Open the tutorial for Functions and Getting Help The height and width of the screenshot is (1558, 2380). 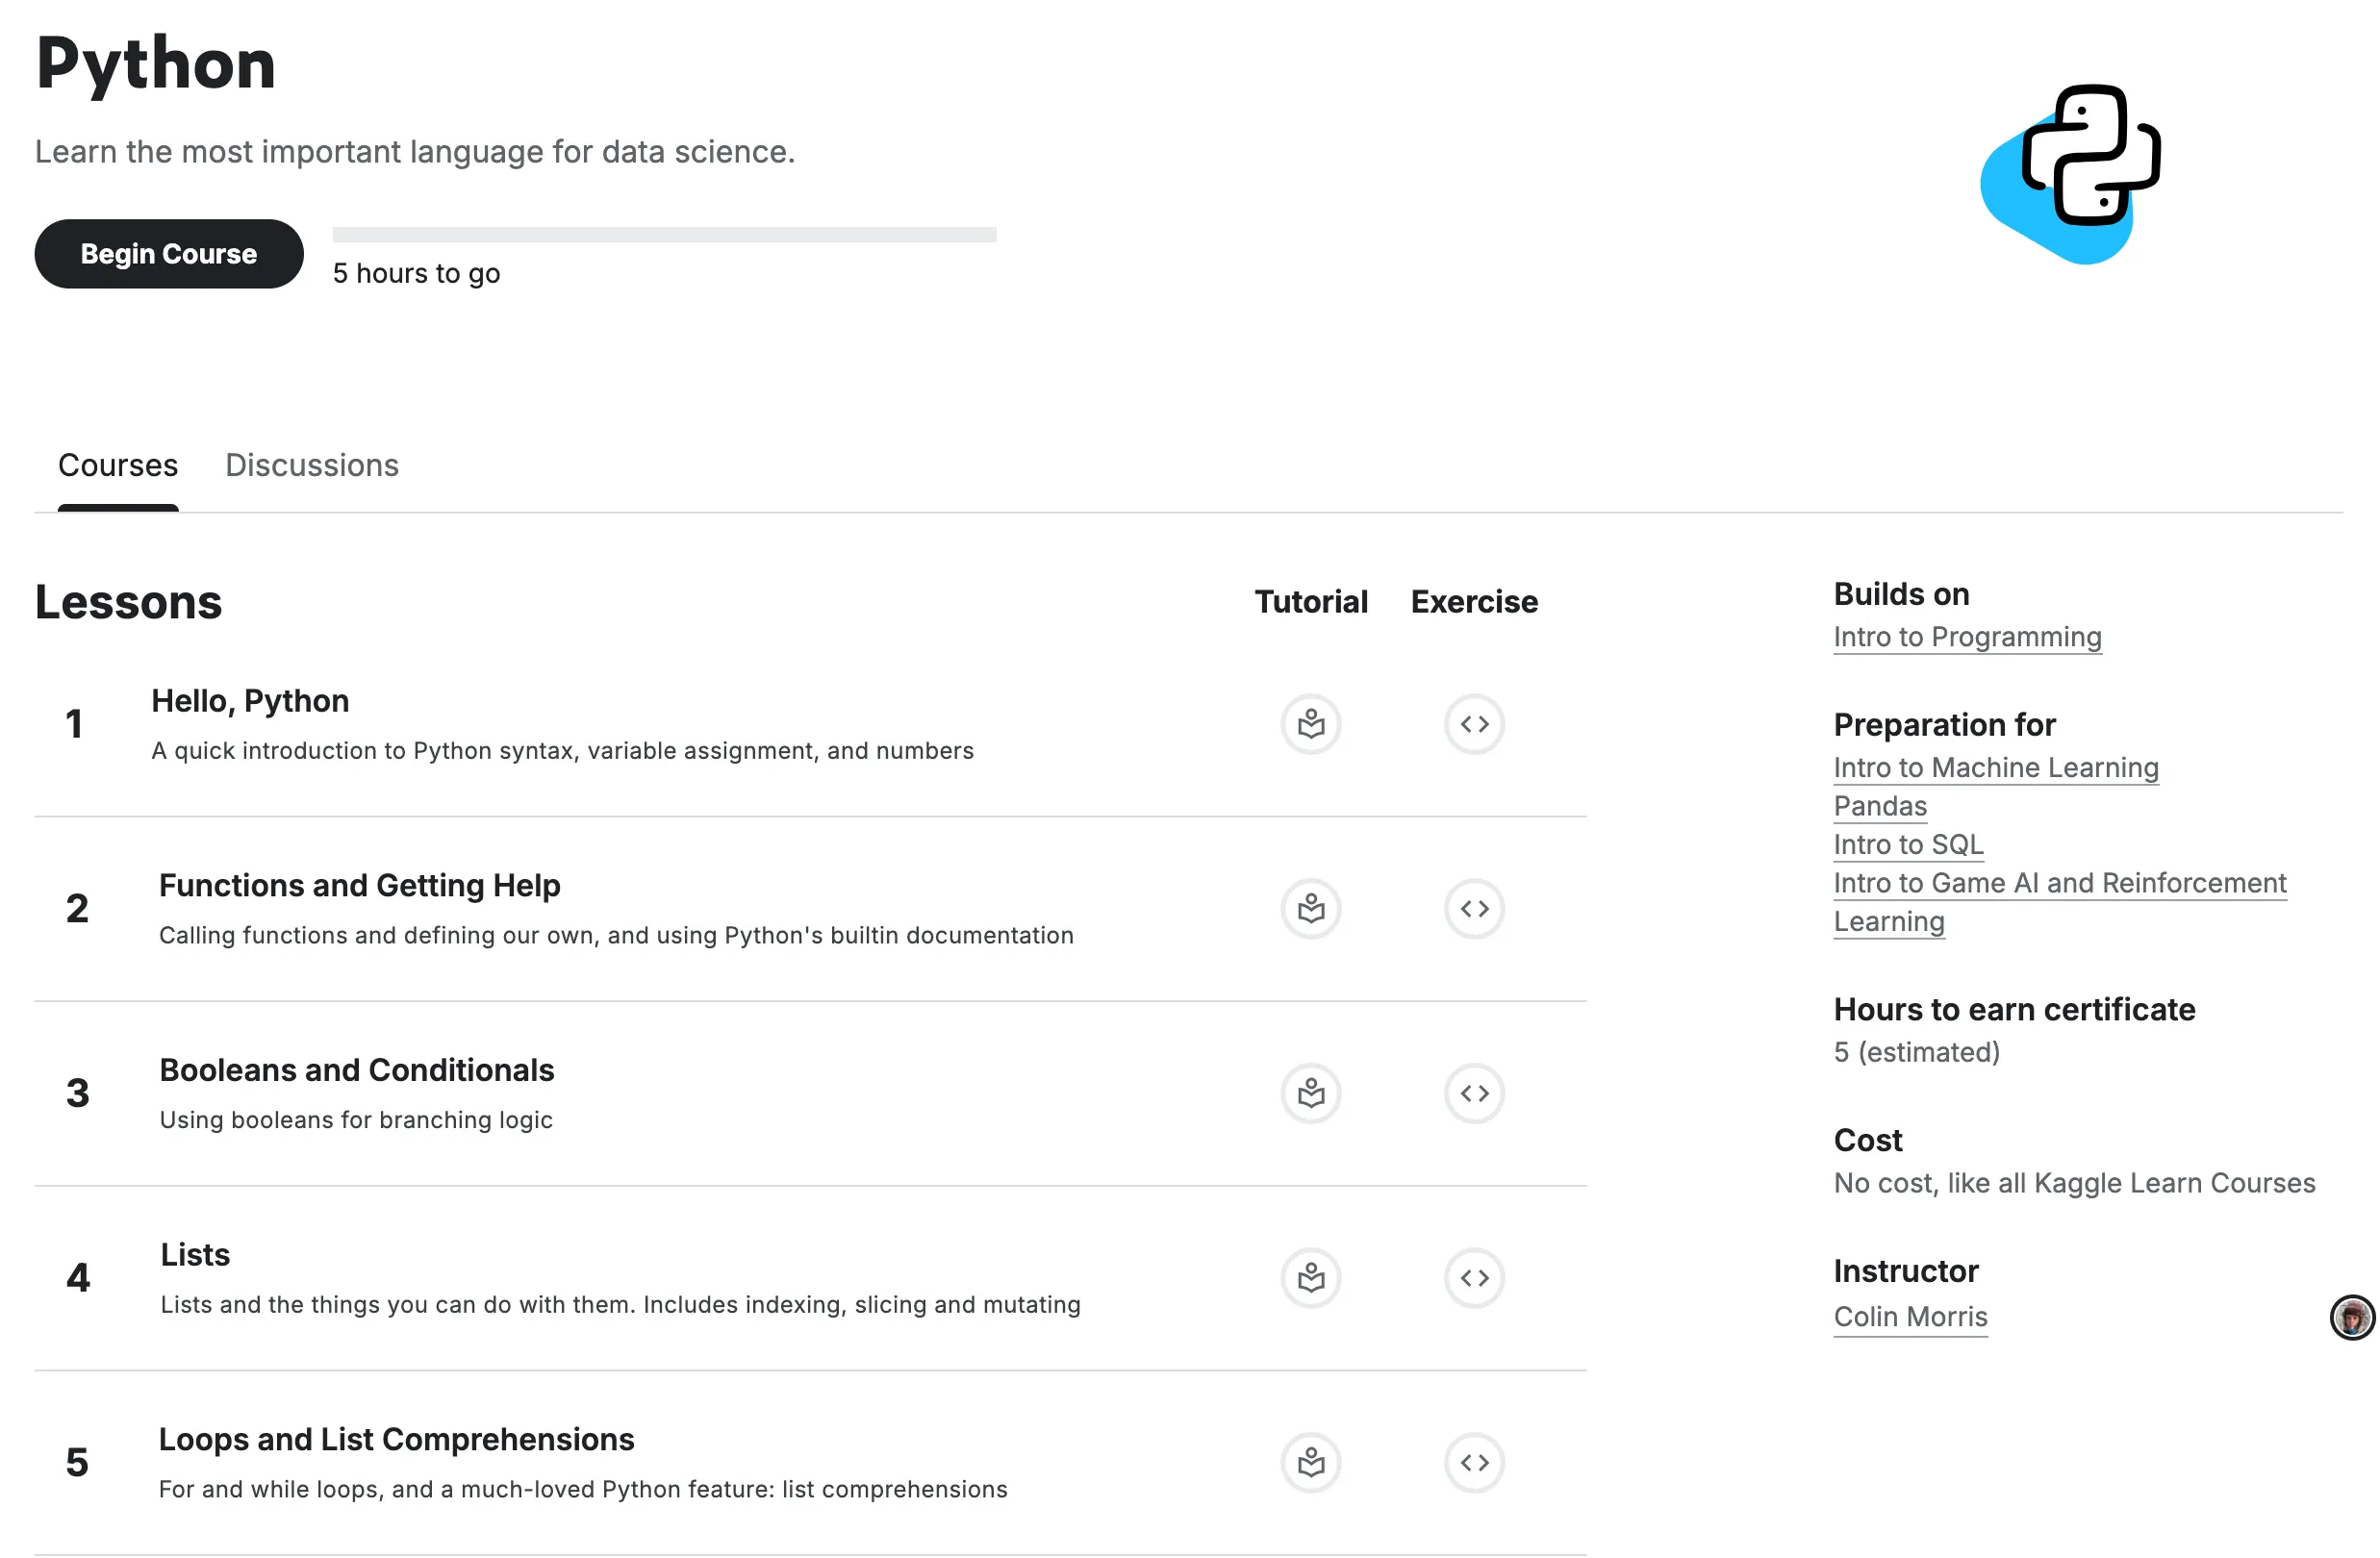1311,908
